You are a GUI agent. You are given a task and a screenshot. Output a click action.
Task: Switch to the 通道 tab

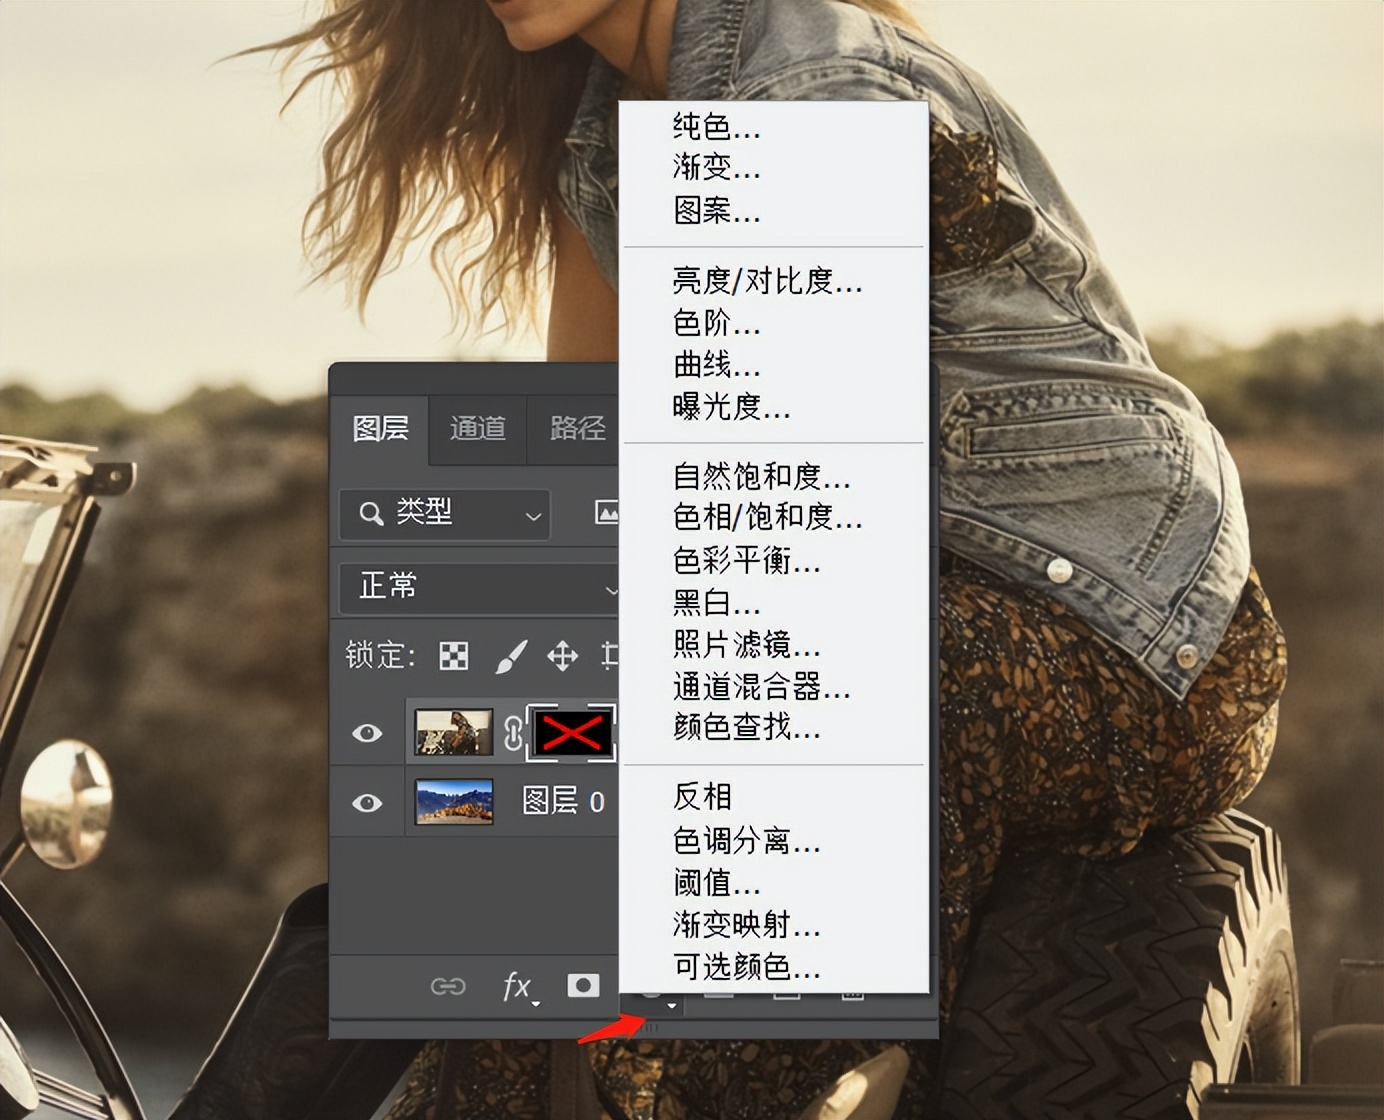pyautogui.click(x=477, y=429)
